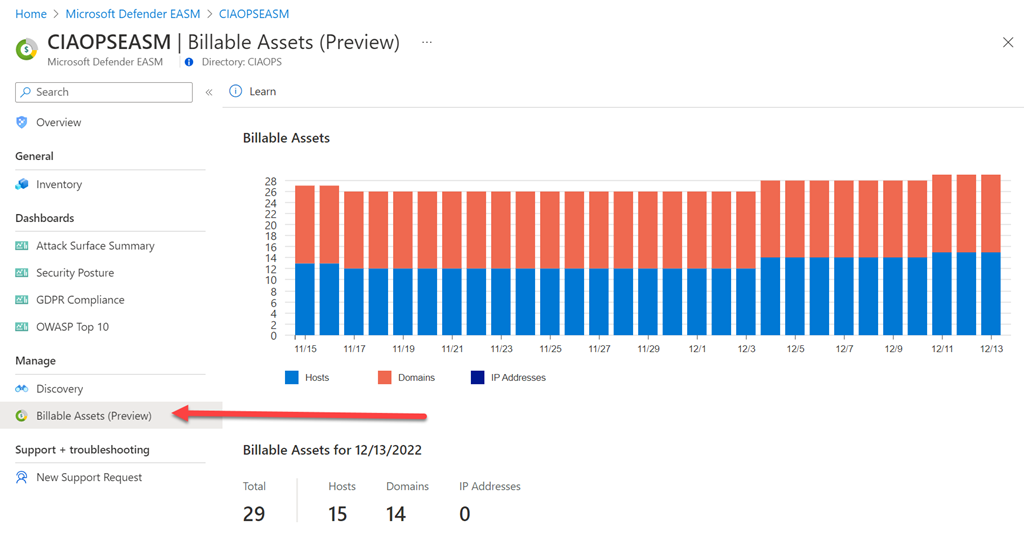This screenshot has height=547, width=1024.
Task: Click the Inventory cube icon
Action: [x=22, y=184]
